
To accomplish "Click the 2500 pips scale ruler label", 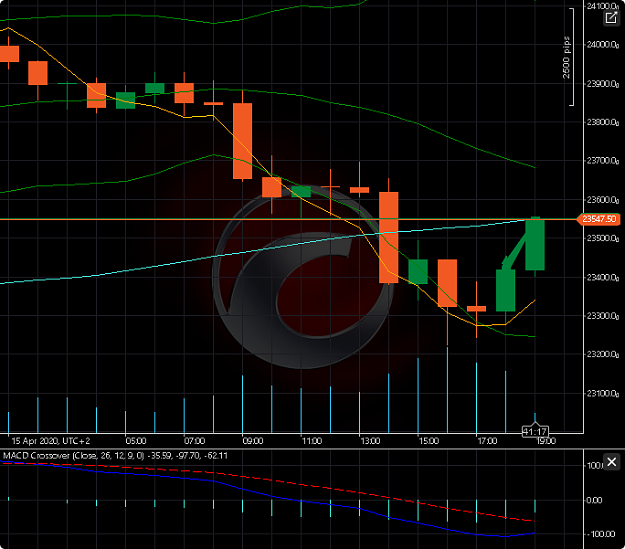I will (566, 57).
